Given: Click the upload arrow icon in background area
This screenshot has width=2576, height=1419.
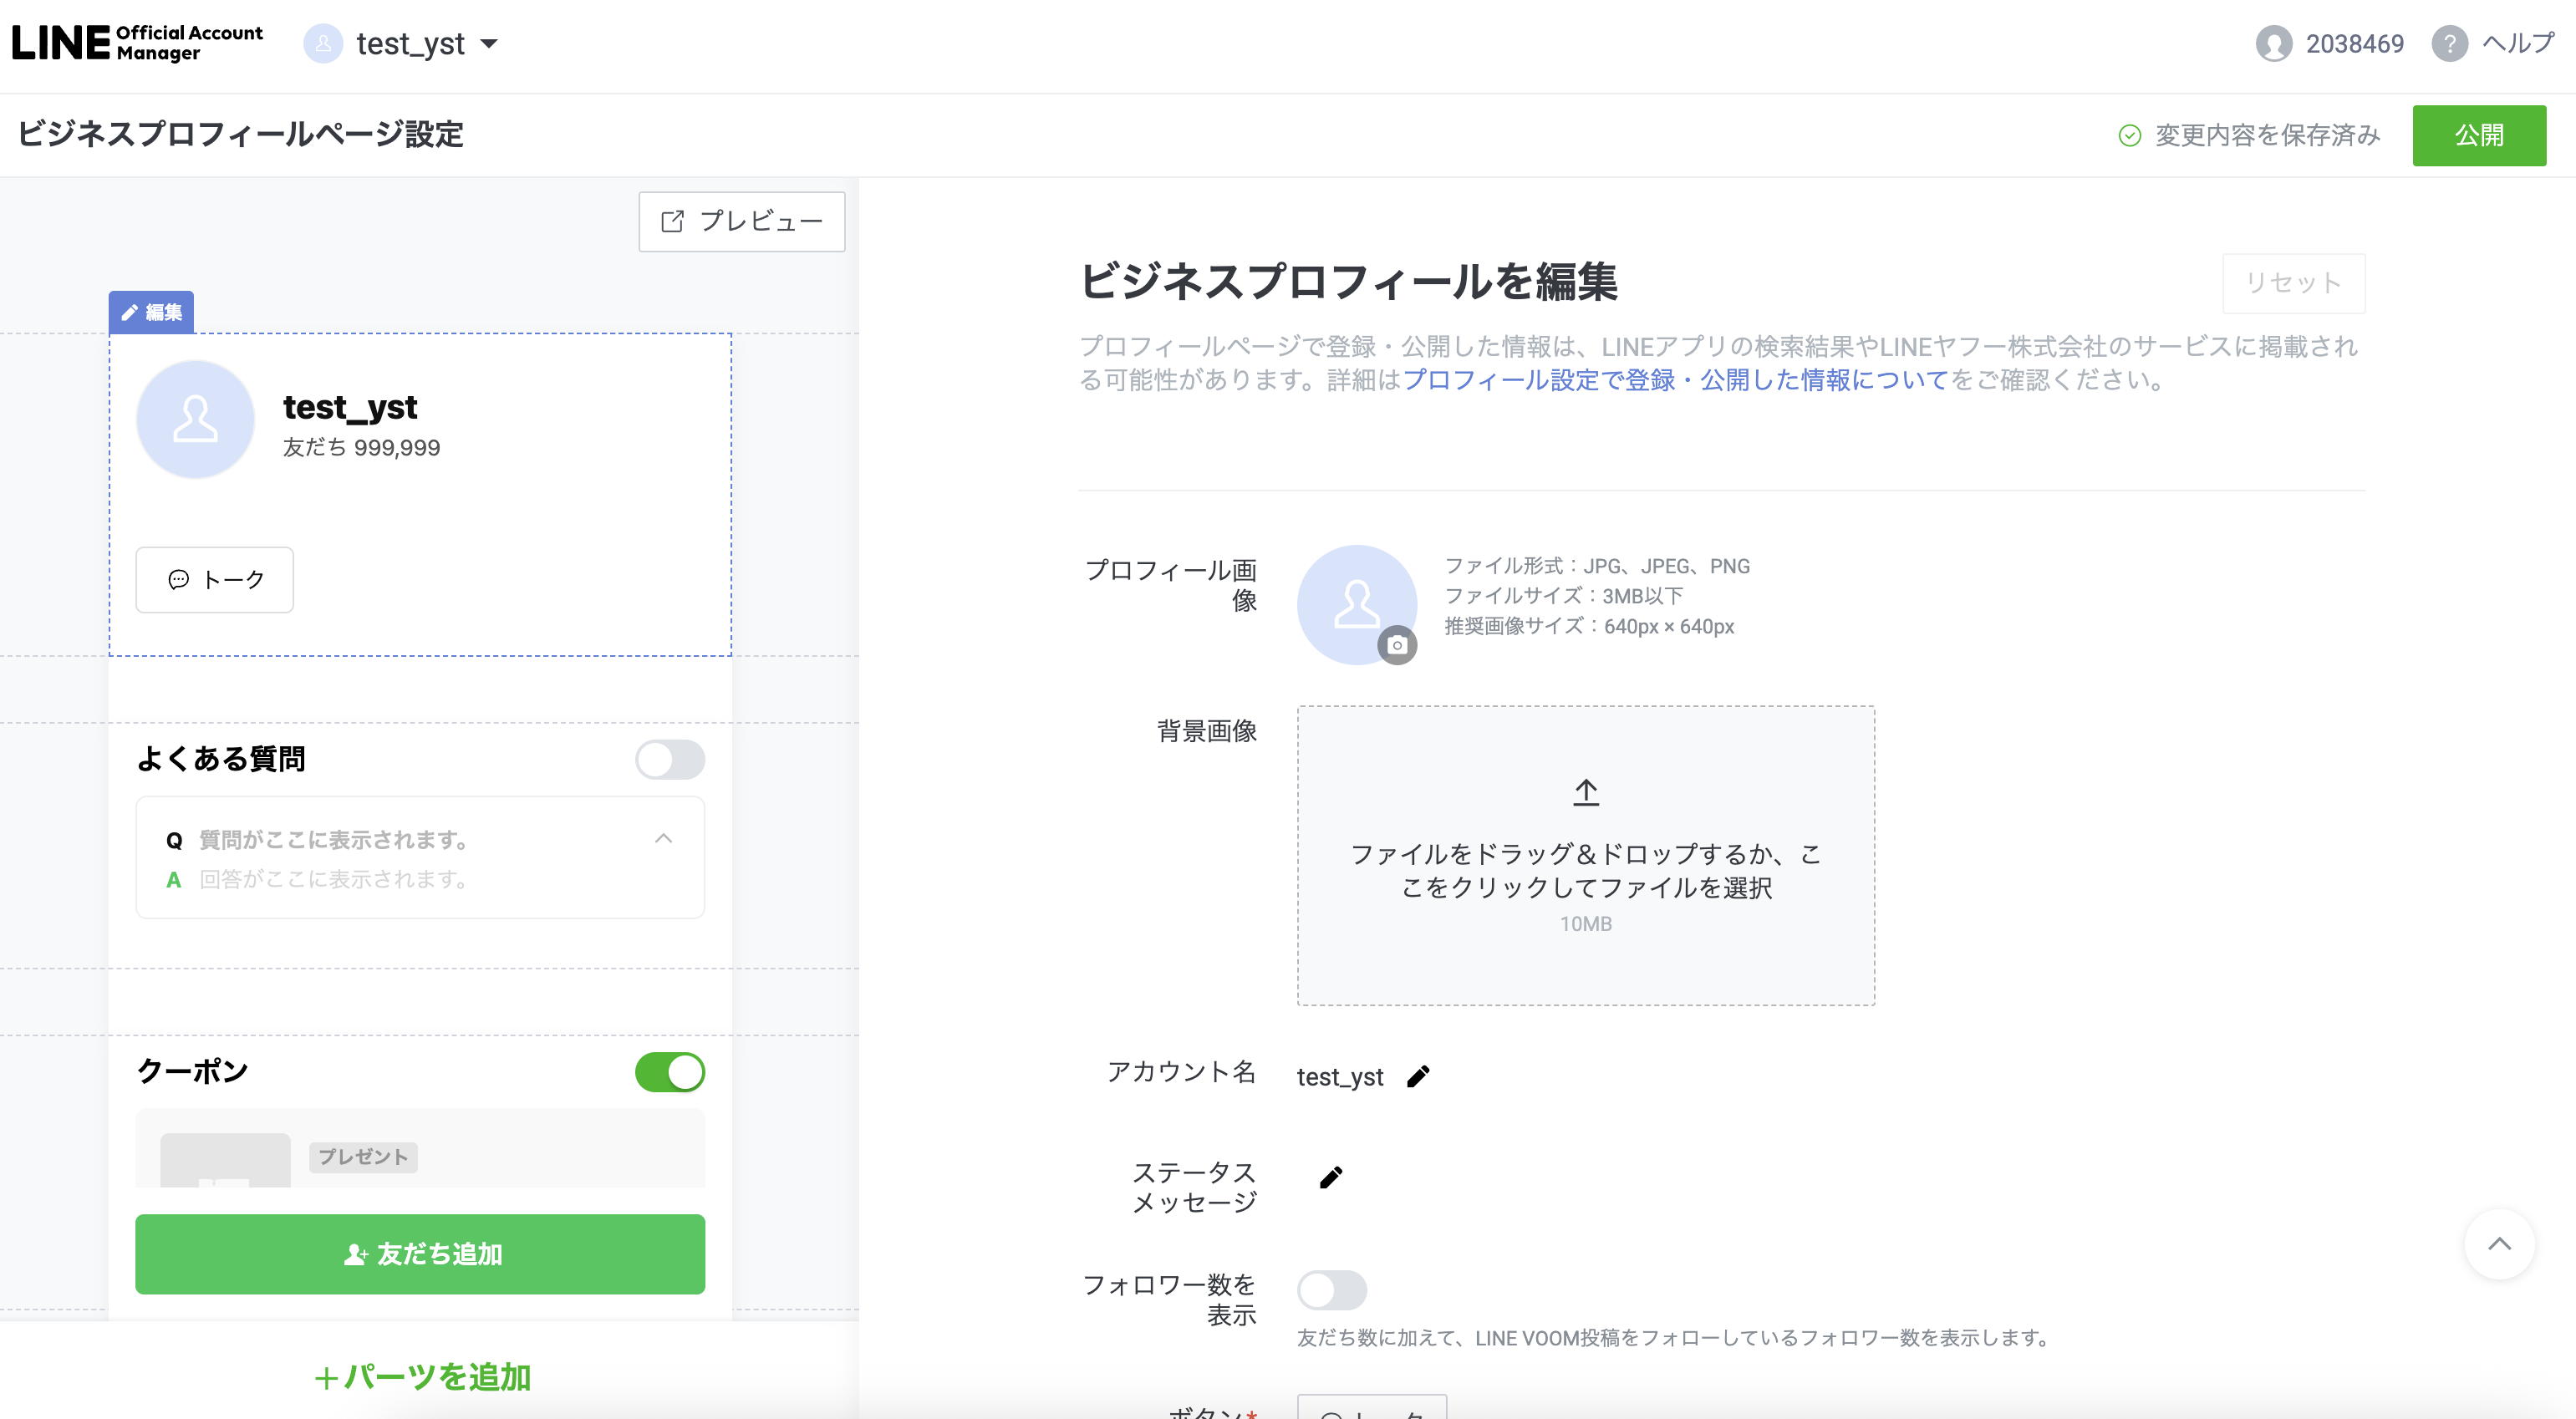Looking at the screenshot, I should point(1586,793).
